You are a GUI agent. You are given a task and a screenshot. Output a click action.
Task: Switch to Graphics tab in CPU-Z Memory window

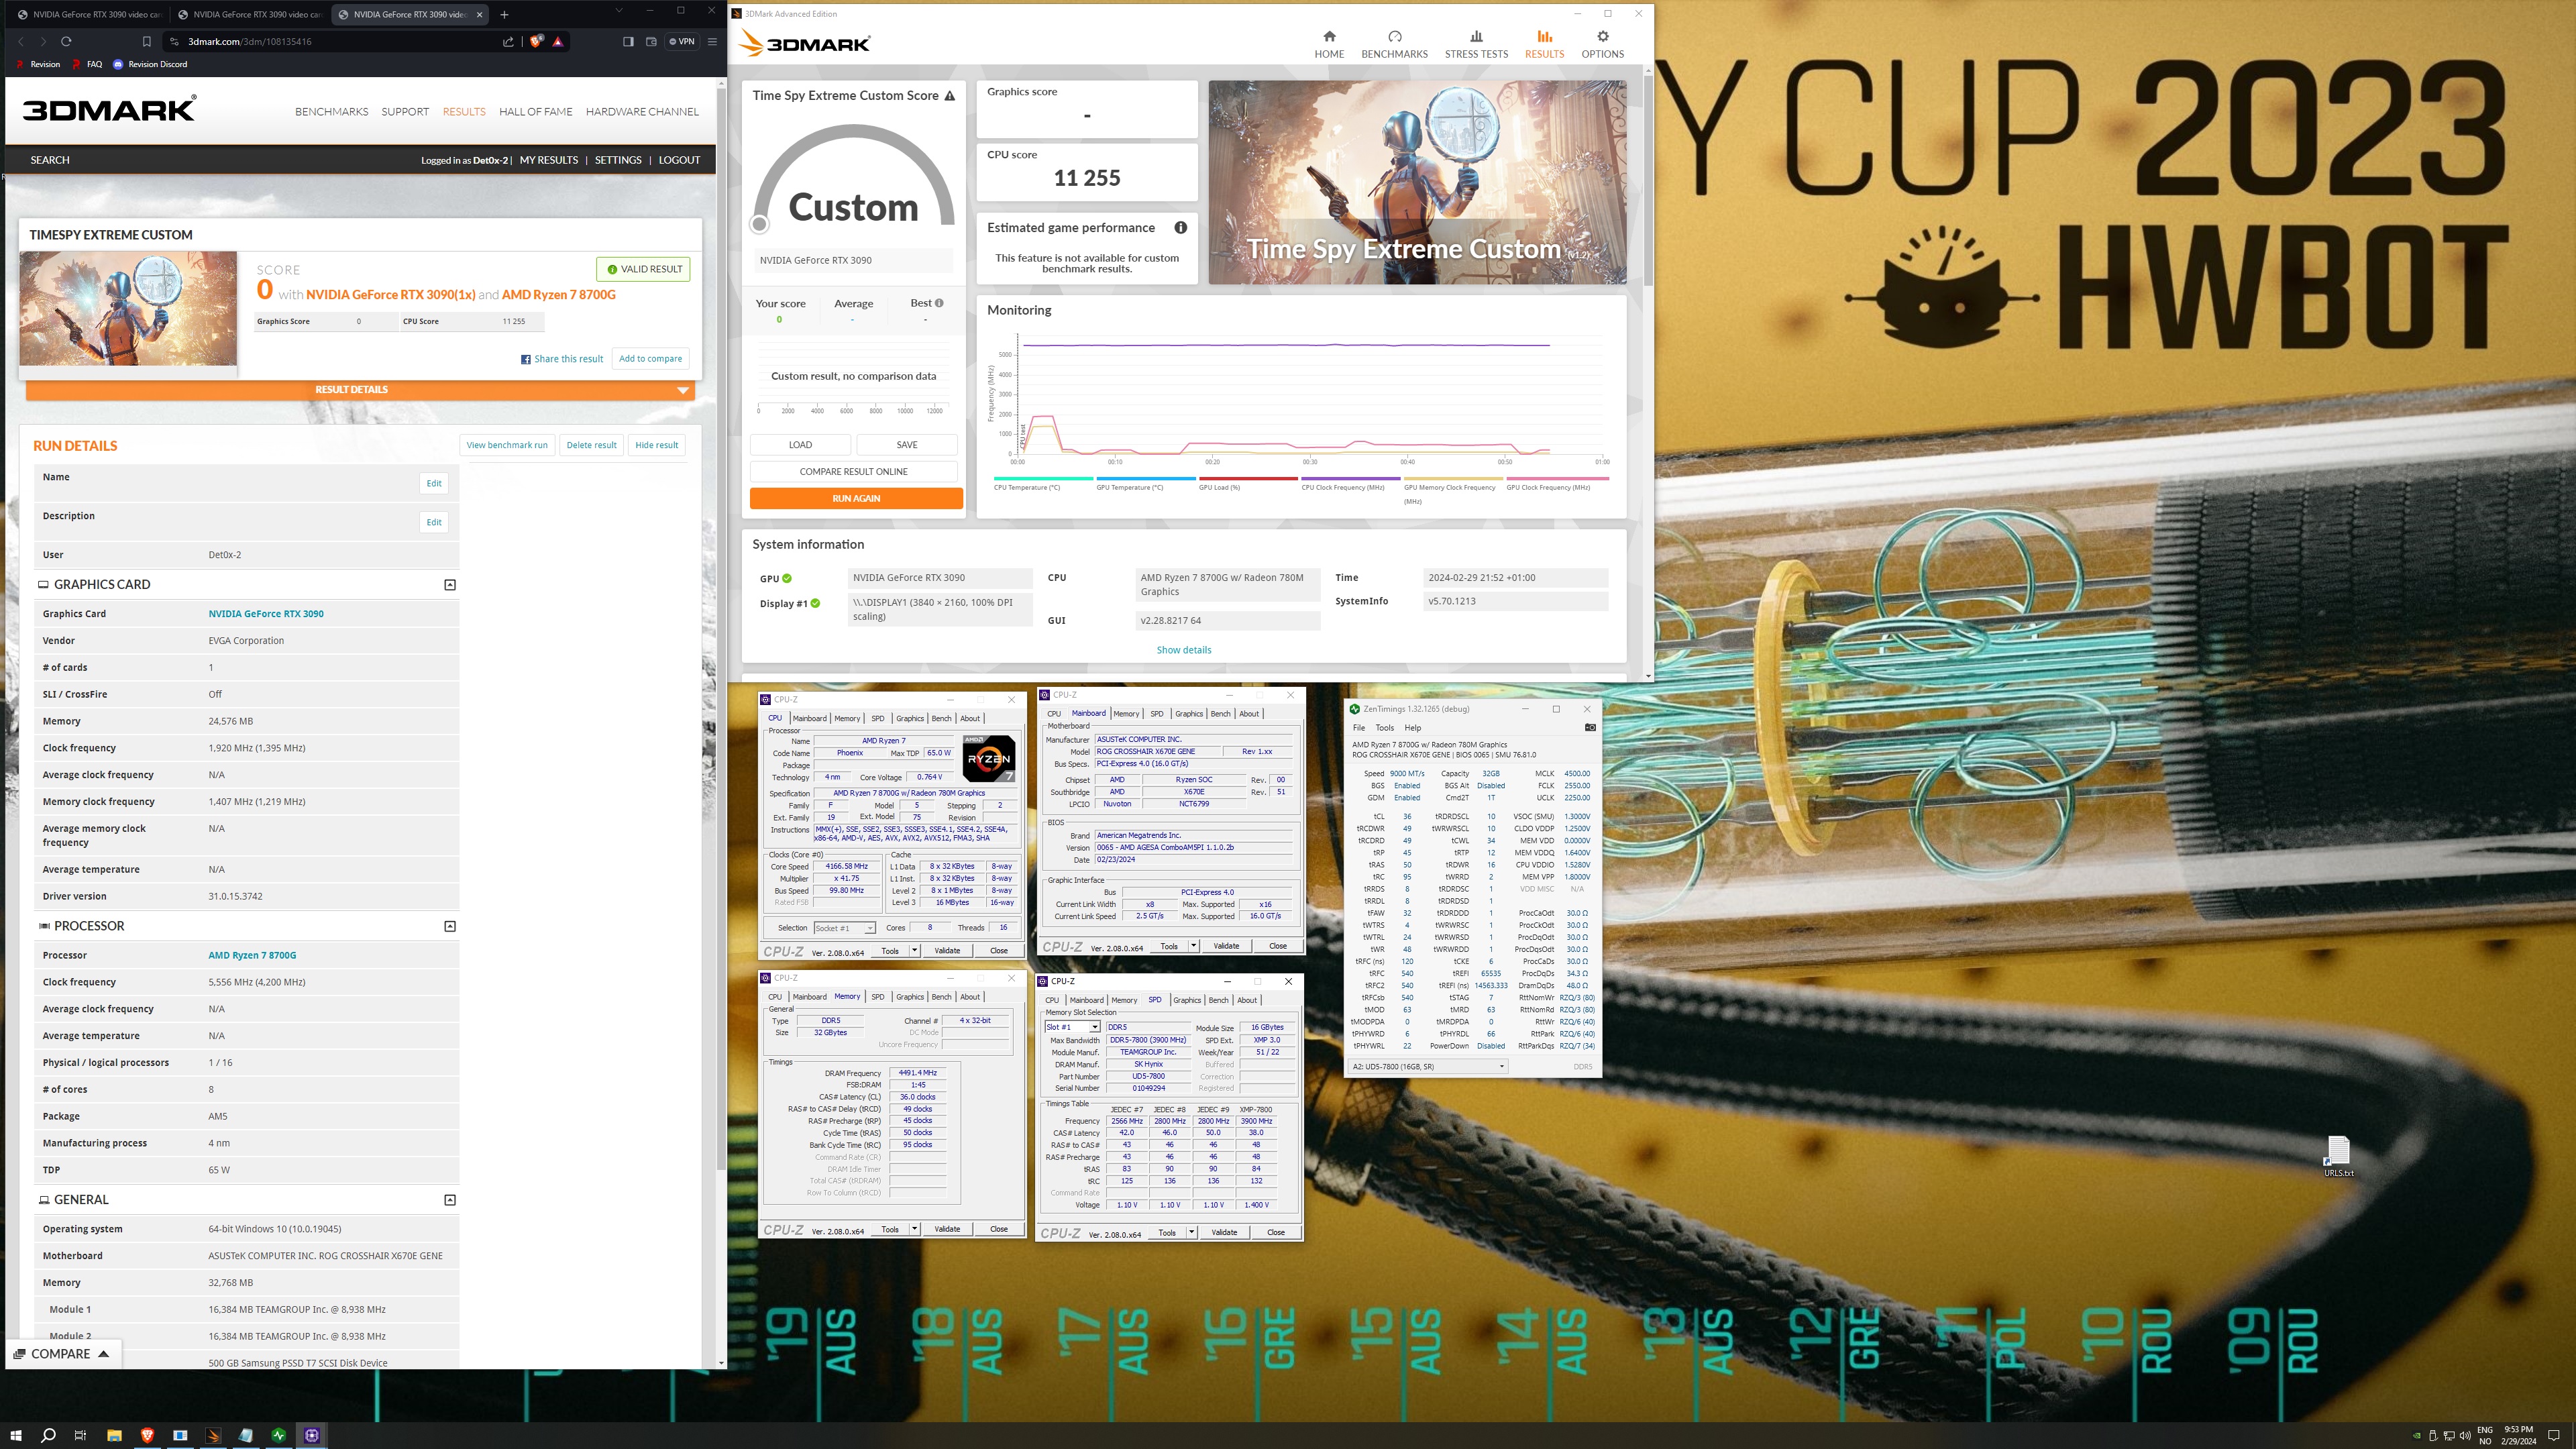click(910, 996)
